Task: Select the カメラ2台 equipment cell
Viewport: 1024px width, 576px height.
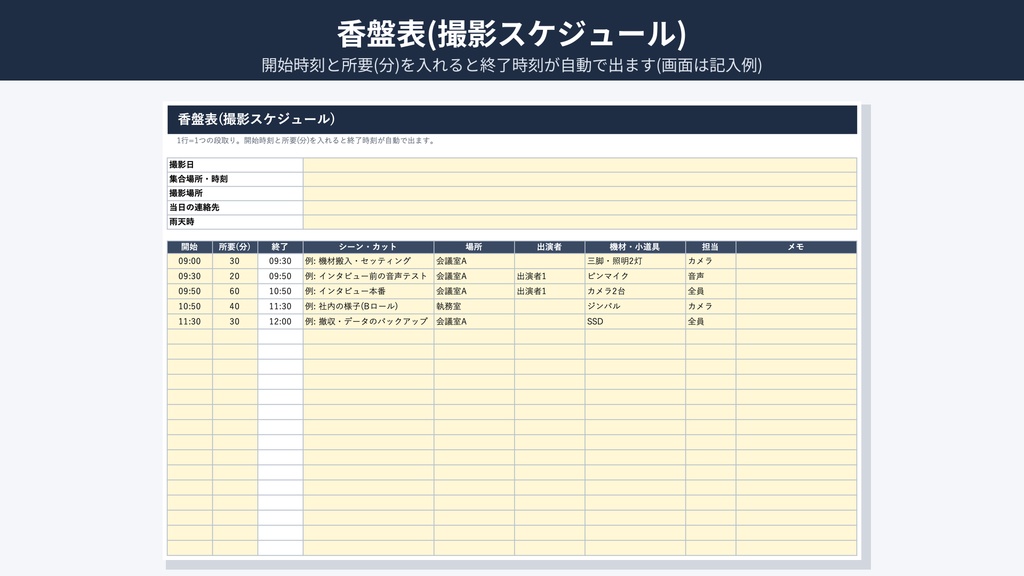Action: [635, 291]
